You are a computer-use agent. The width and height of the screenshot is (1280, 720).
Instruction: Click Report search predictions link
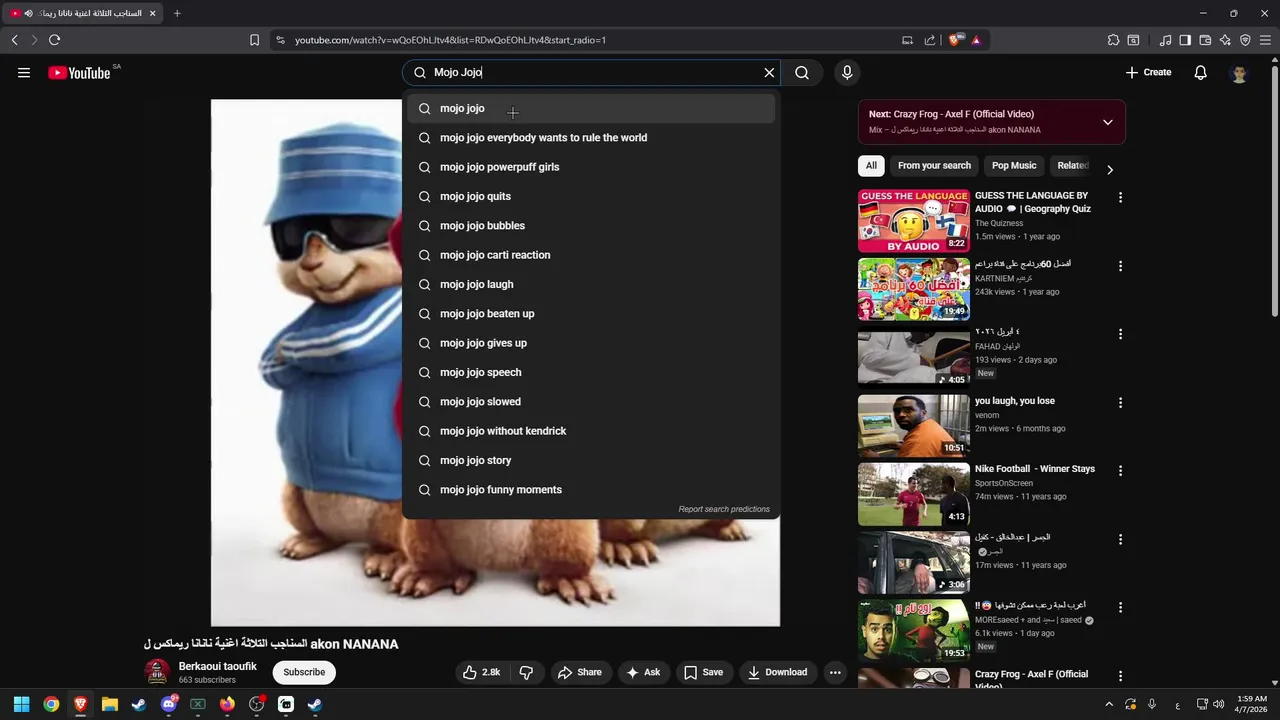tap(724, 509)
